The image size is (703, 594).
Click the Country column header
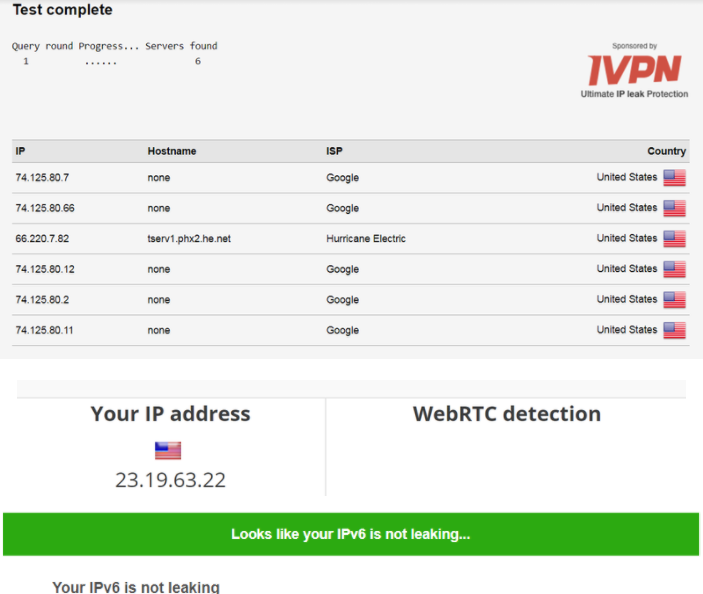click(666, 151)
